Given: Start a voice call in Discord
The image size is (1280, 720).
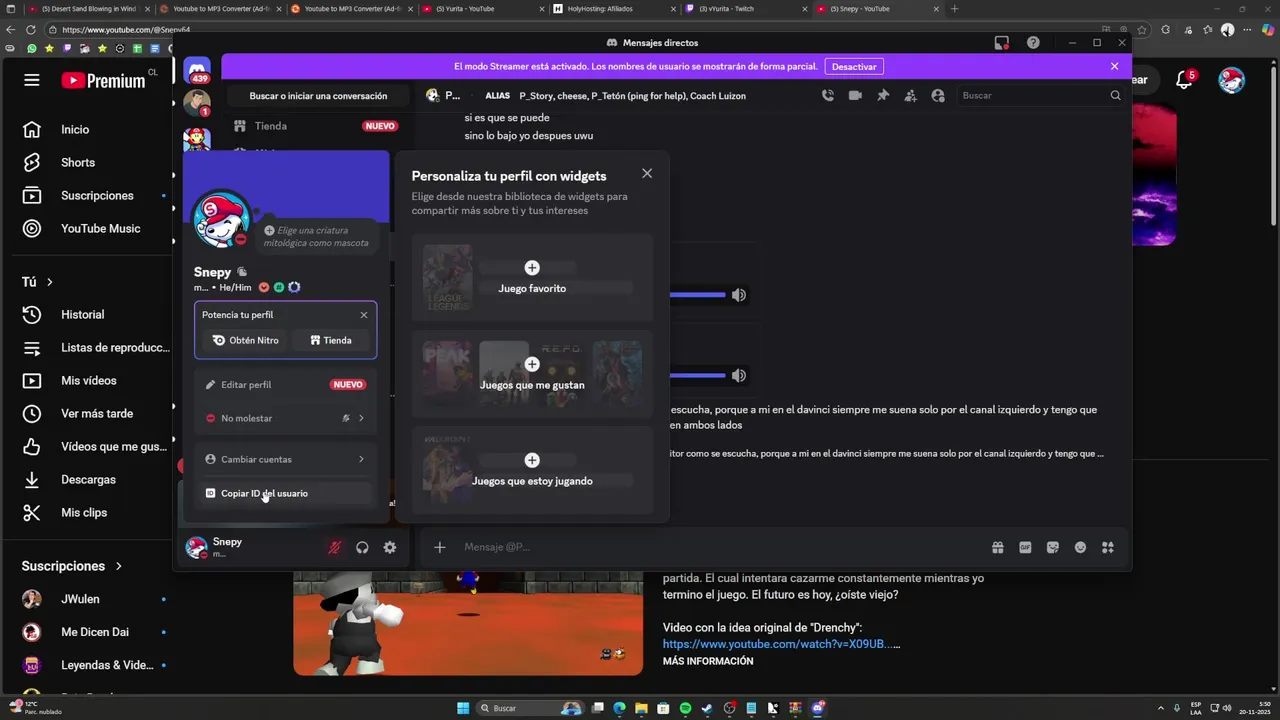Looking at the screenshot, I should (x=828, y=95).
